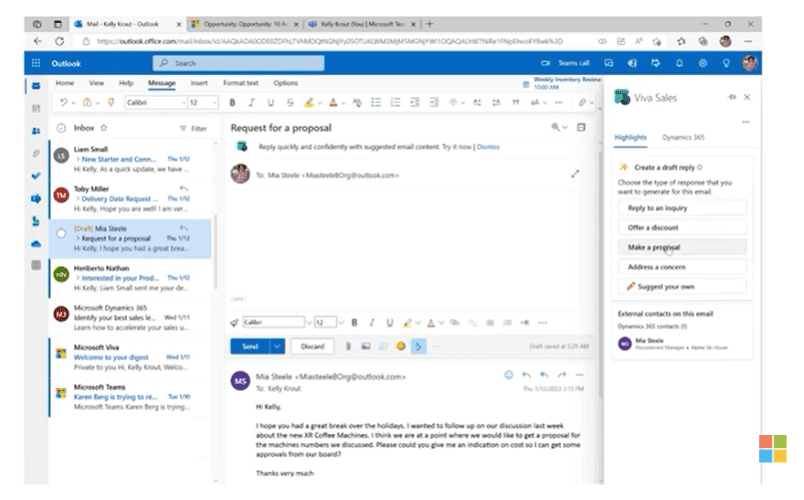Insert emoji in compose bar
This screenshot has width=804, height=500.
400,346
